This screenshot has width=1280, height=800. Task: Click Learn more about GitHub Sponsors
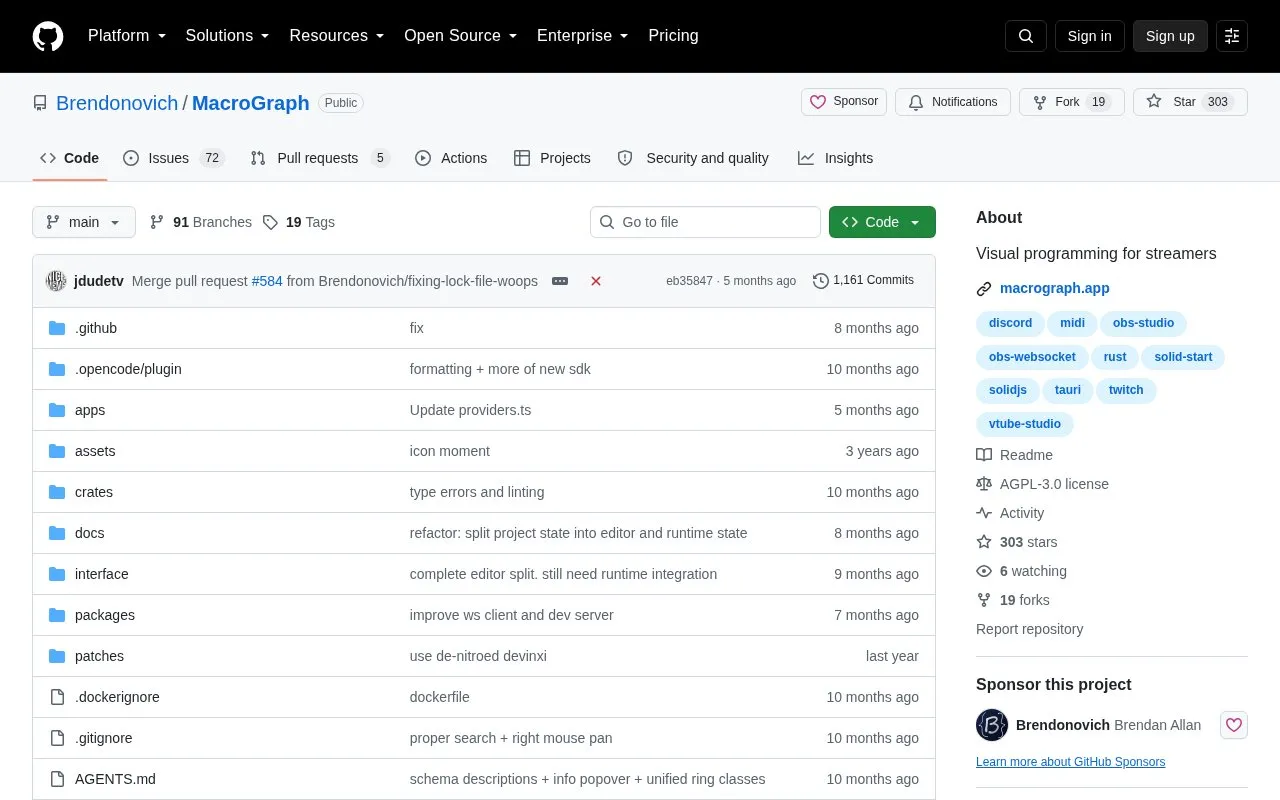1070,762
